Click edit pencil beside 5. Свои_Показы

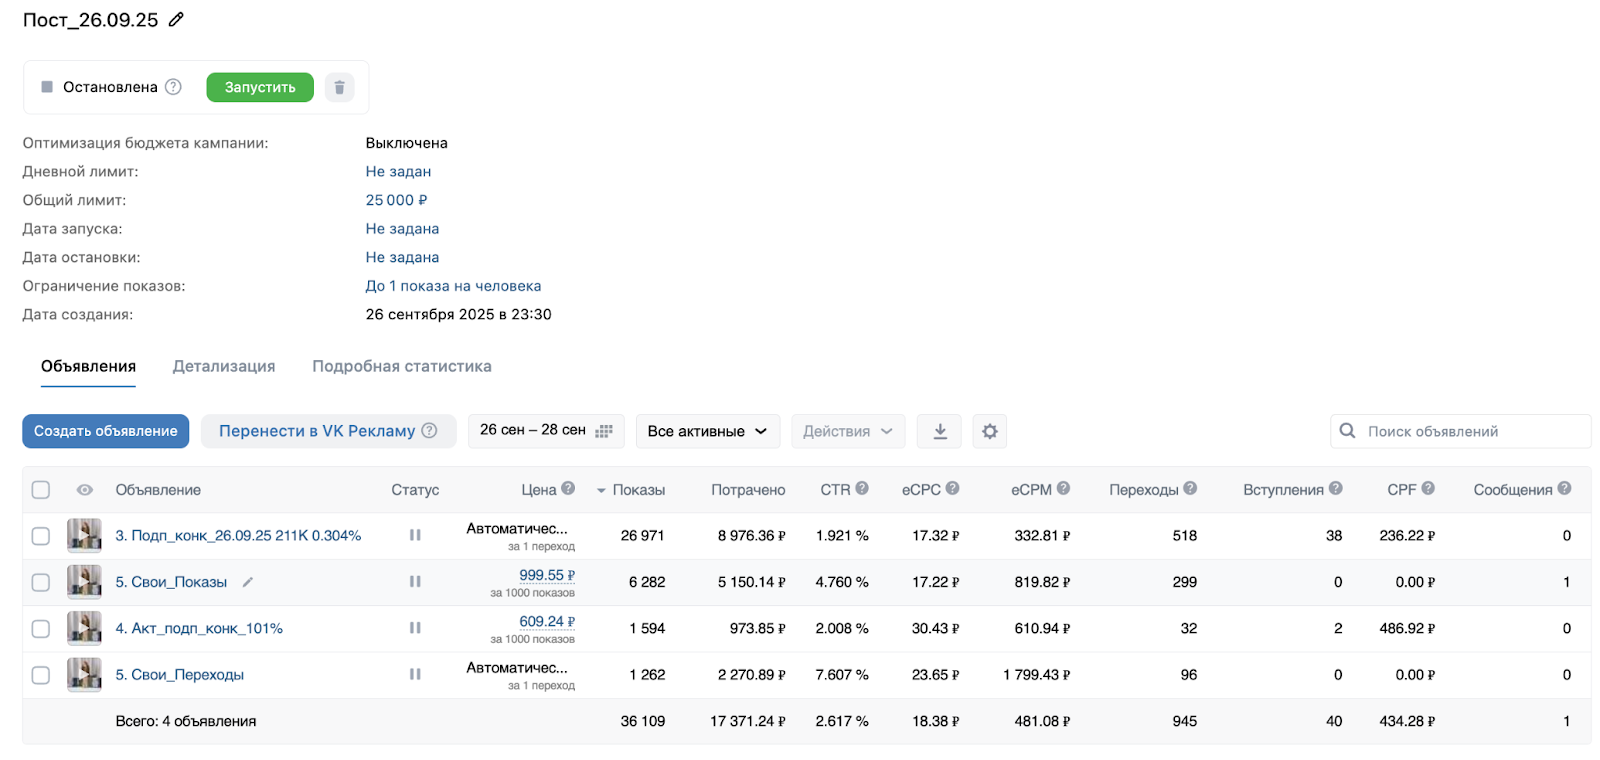coord(248,582)
